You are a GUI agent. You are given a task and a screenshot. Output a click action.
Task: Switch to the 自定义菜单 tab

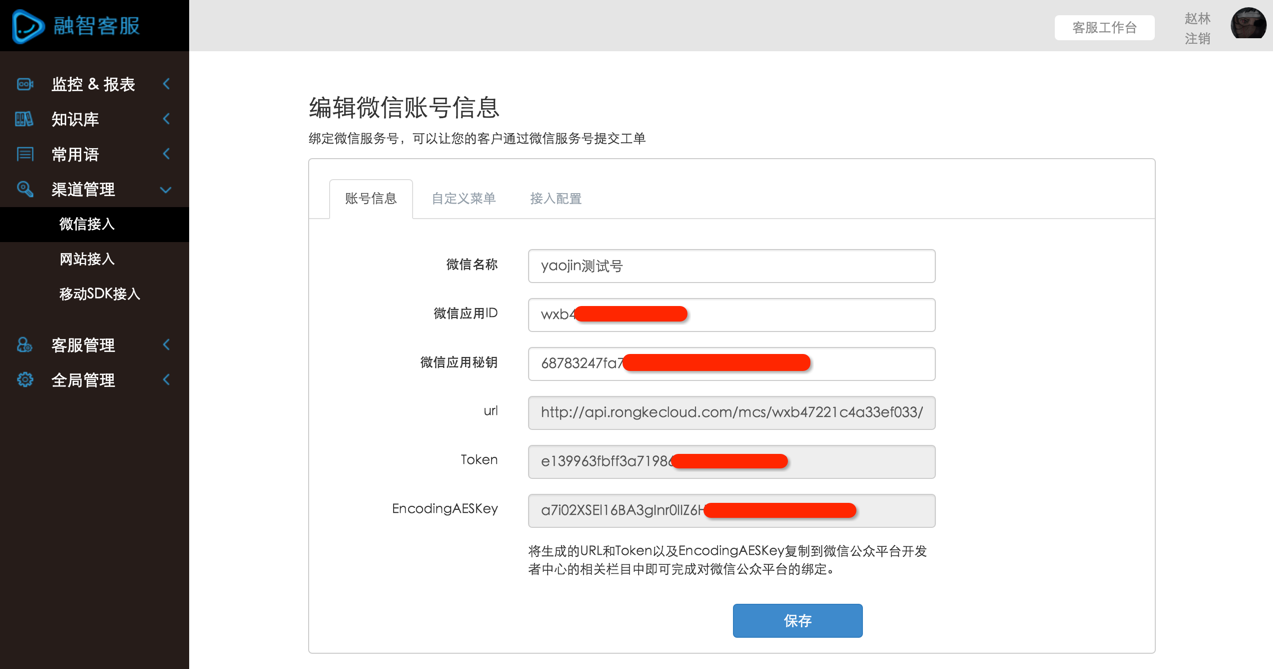pos(463,199)
